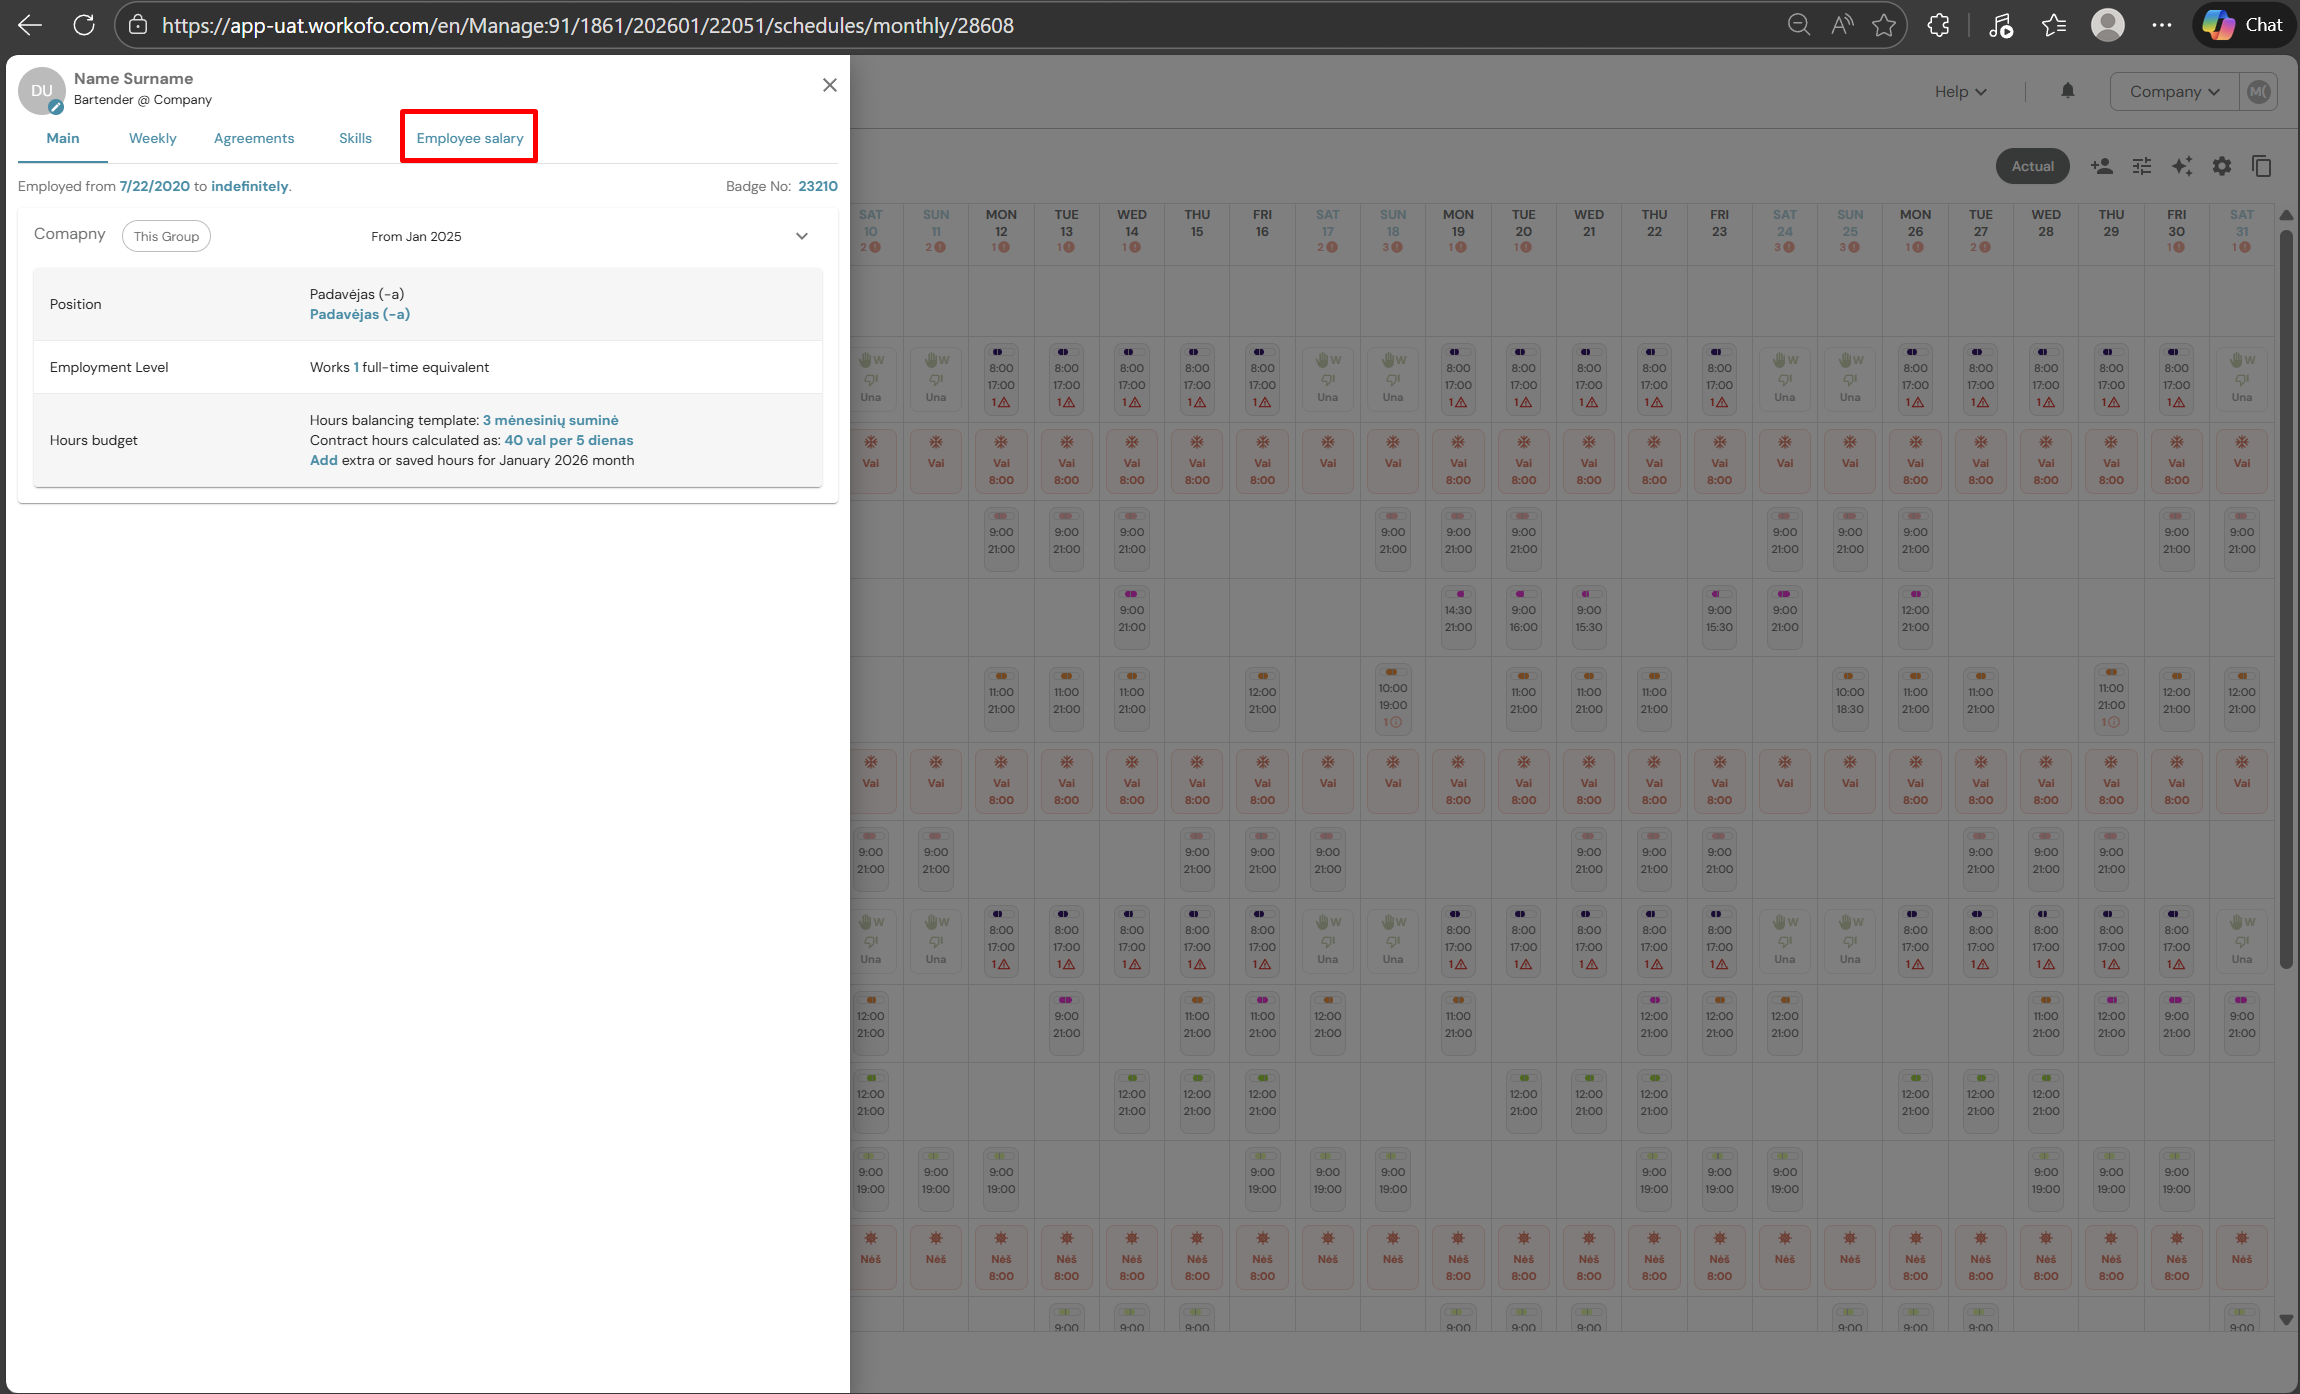The image size is (2300, 1394).
Task: Open the Company selector dropdown
Action: click(2174, 91)
